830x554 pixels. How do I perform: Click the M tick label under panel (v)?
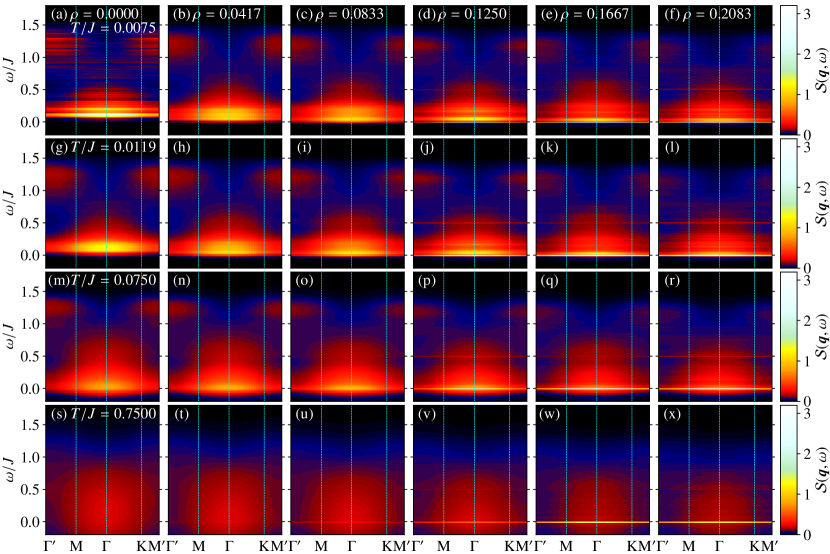click(444, 546)
